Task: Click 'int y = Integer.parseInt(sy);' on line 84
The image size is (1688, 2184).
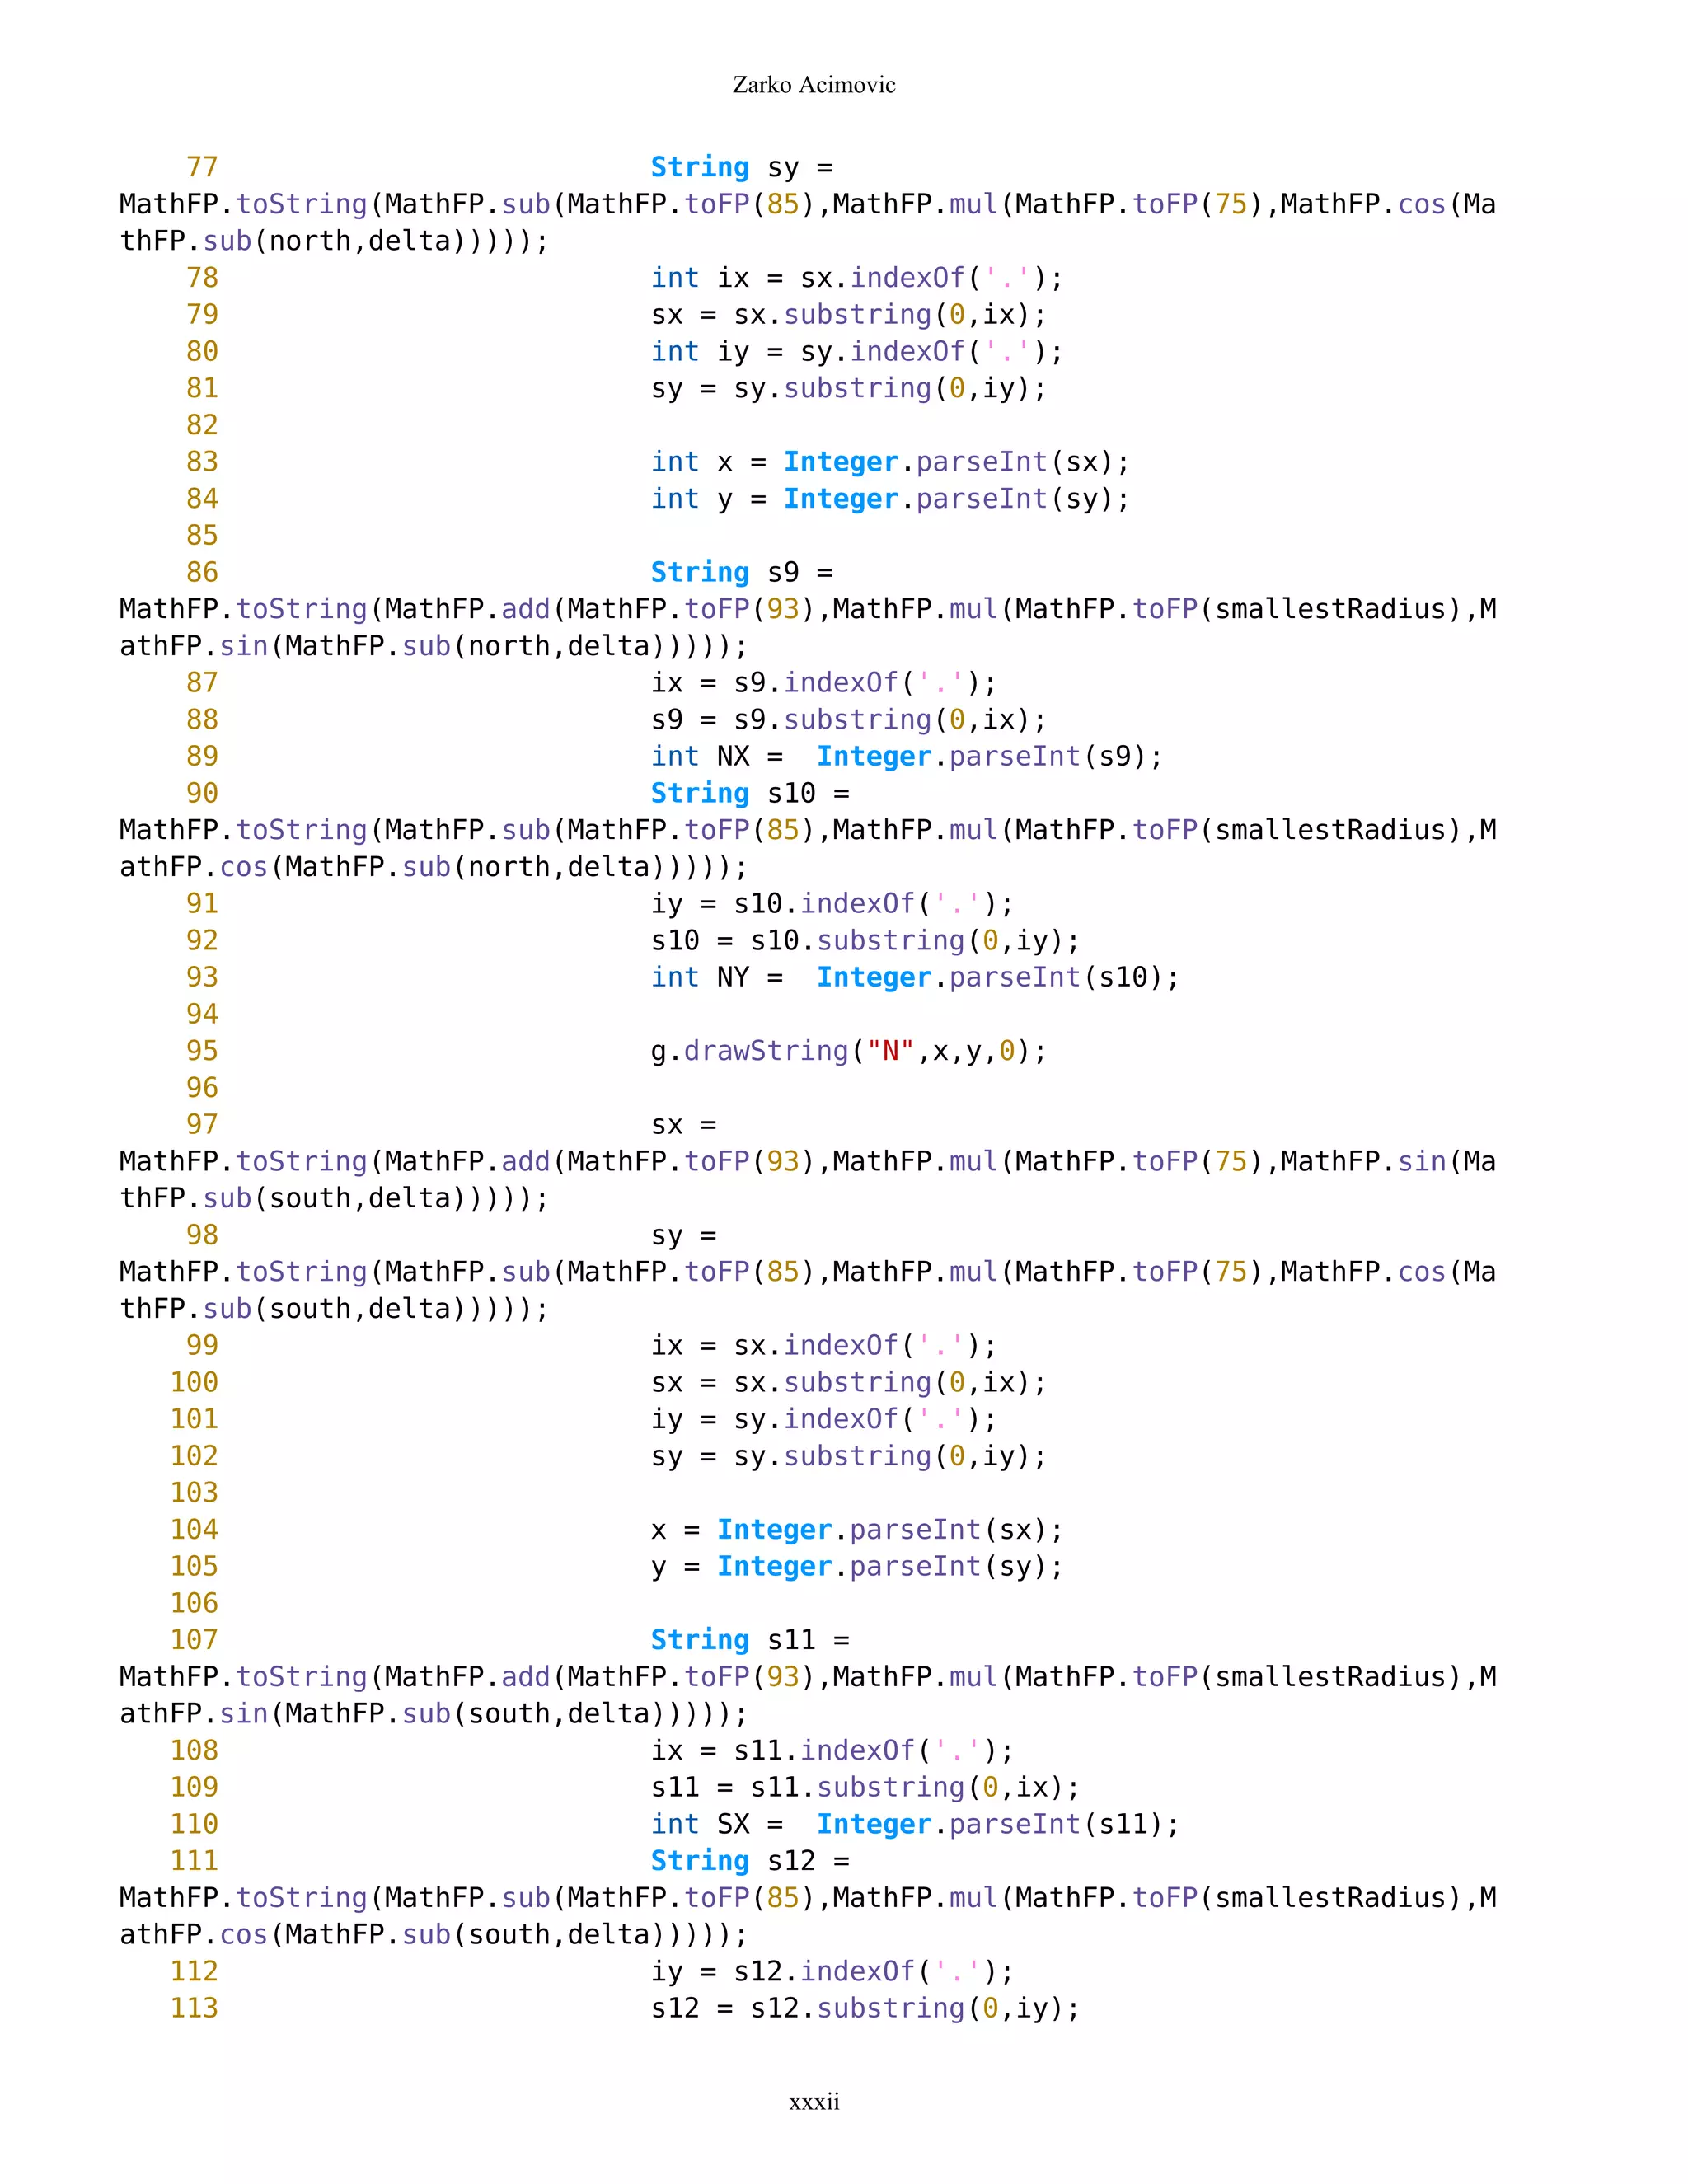Action: (890, 499)
